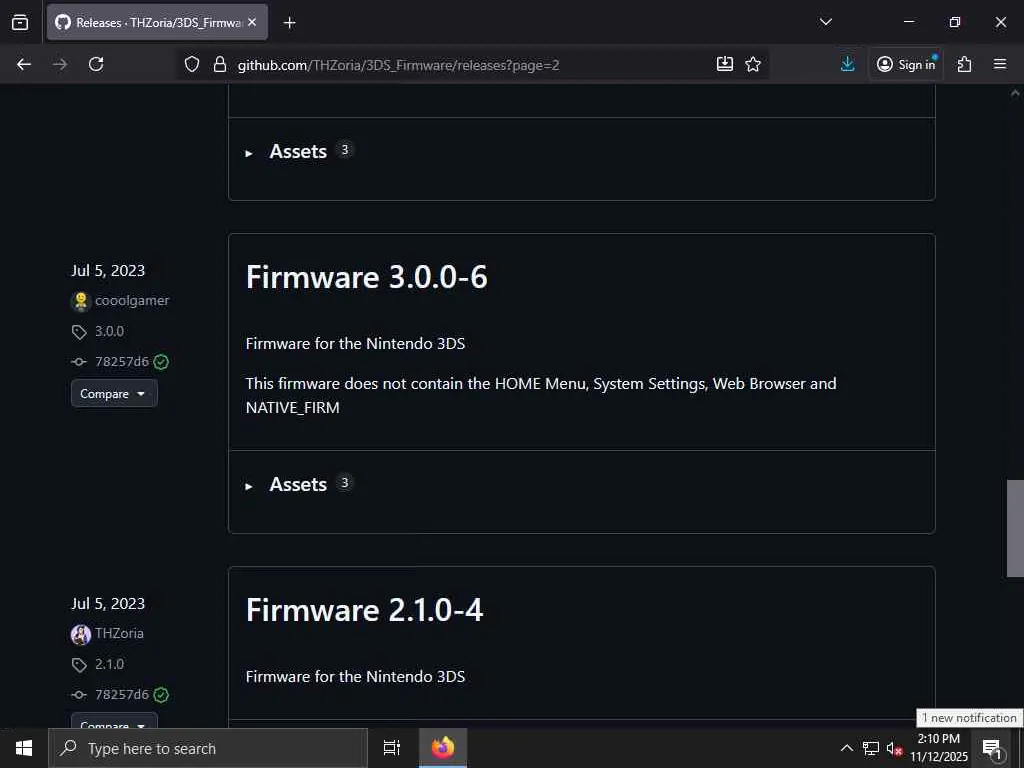Click the install/open in app icon in the address bar
Screen dimensions: 1024x768
725,64
